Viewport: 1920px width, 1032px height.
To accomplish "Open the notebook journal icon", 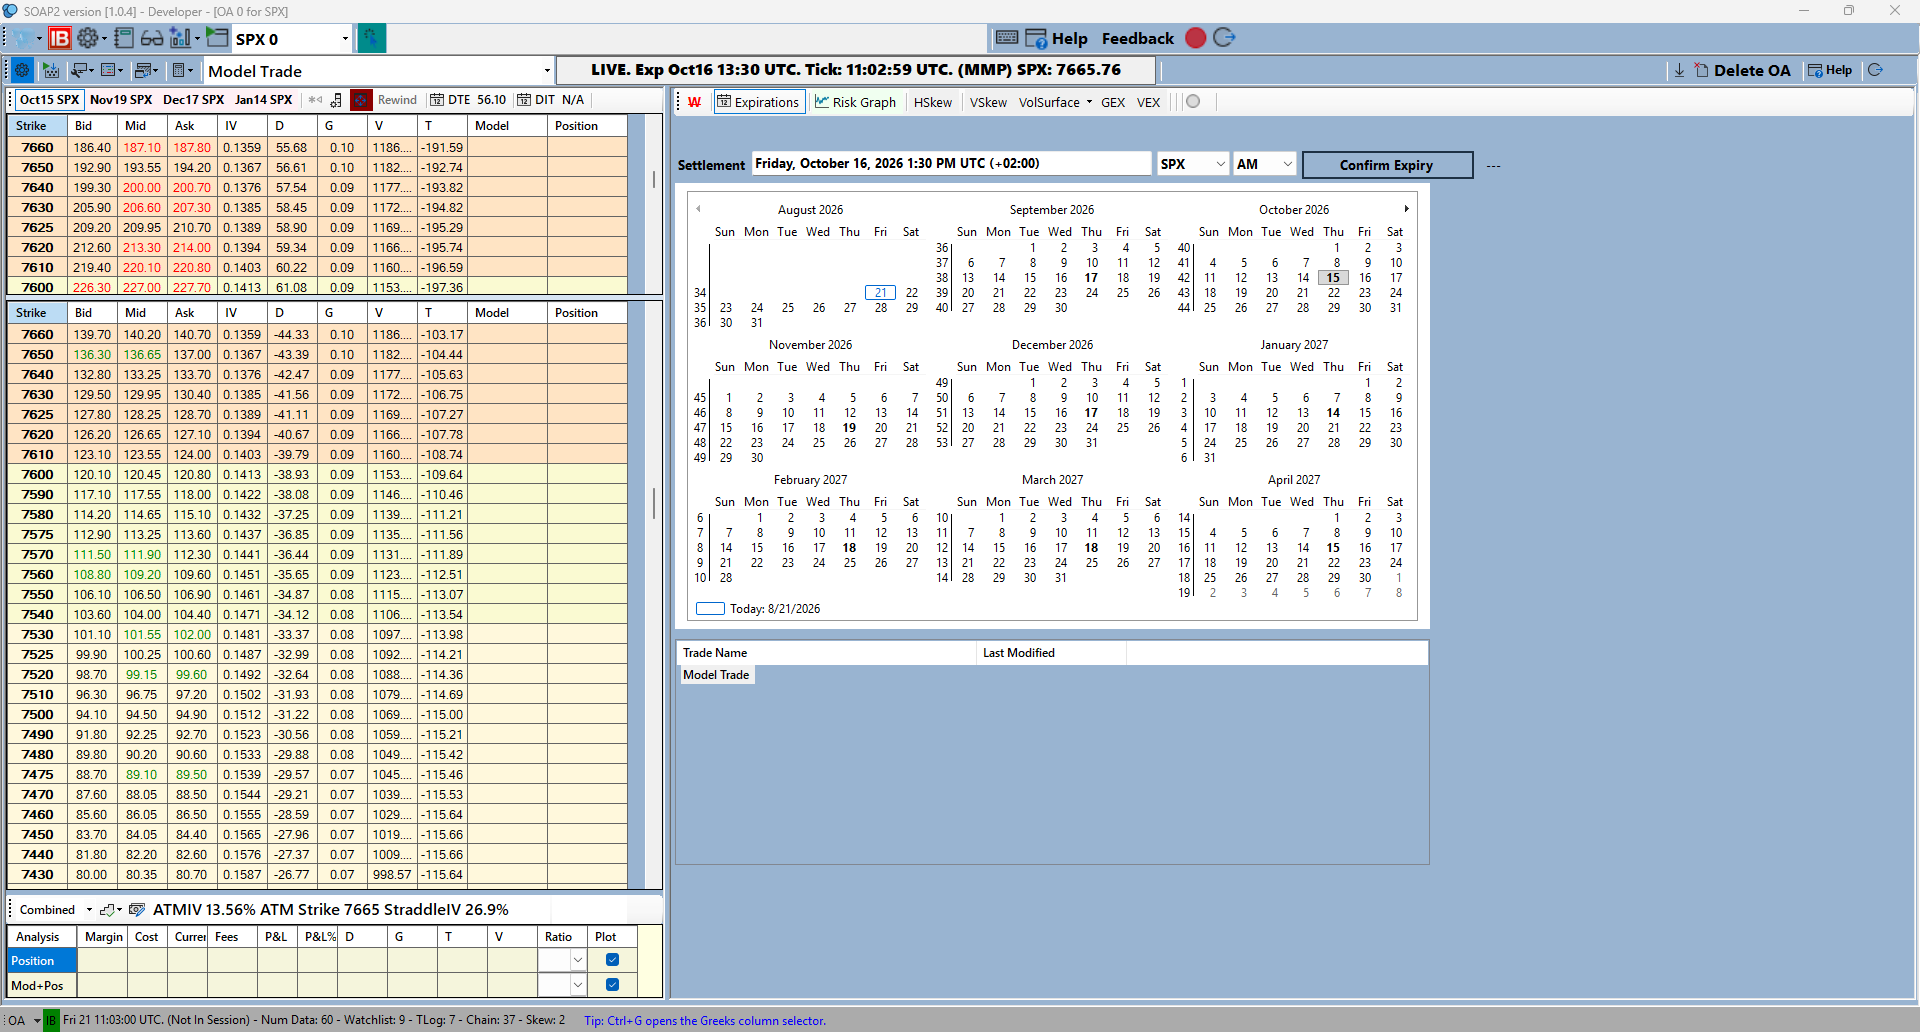I will (x=124, y=39).
